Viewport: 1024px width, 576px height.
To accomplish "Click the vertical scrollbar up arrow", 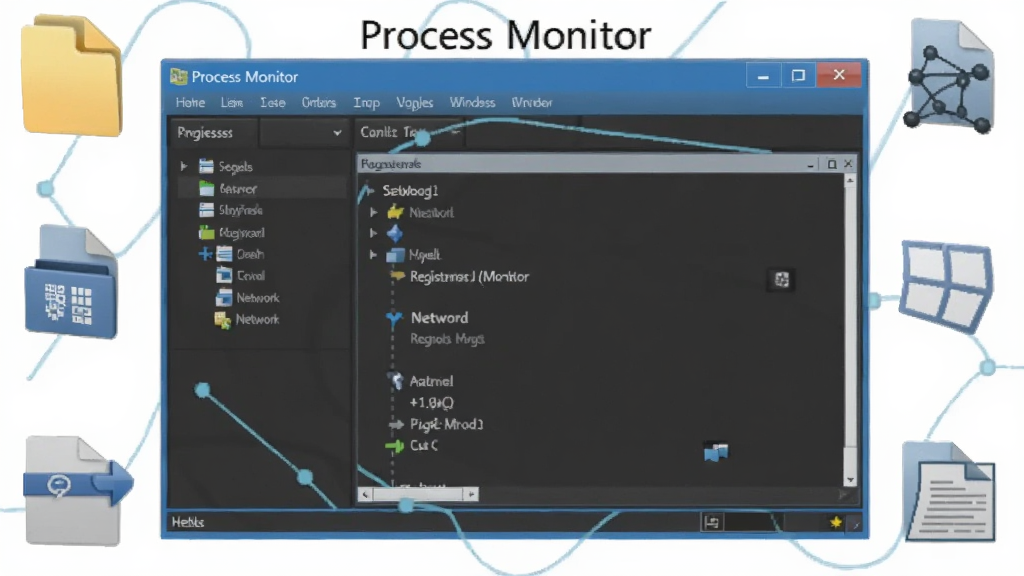I will click(850, 180).
